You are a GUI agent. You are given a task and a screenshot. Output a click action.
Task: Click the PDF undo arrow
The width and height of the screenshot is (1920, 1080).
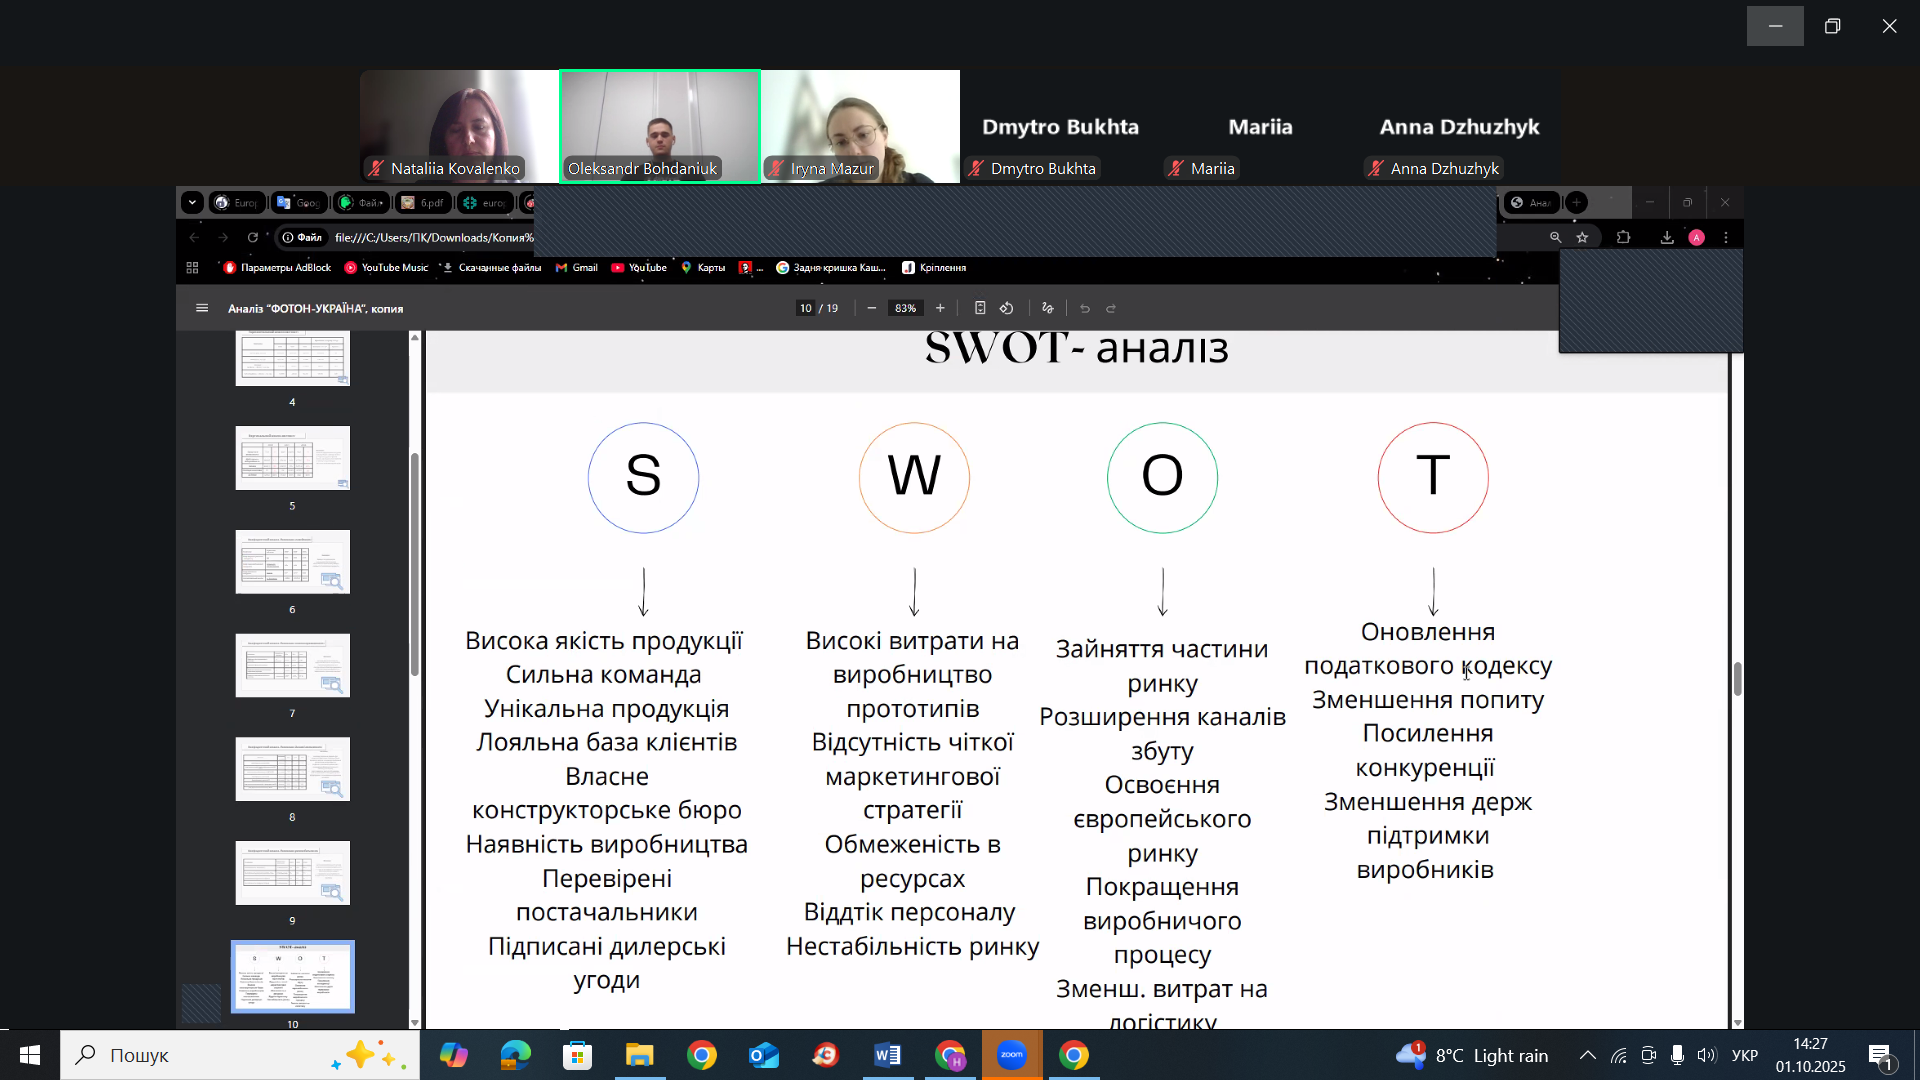click(1085, 308)
